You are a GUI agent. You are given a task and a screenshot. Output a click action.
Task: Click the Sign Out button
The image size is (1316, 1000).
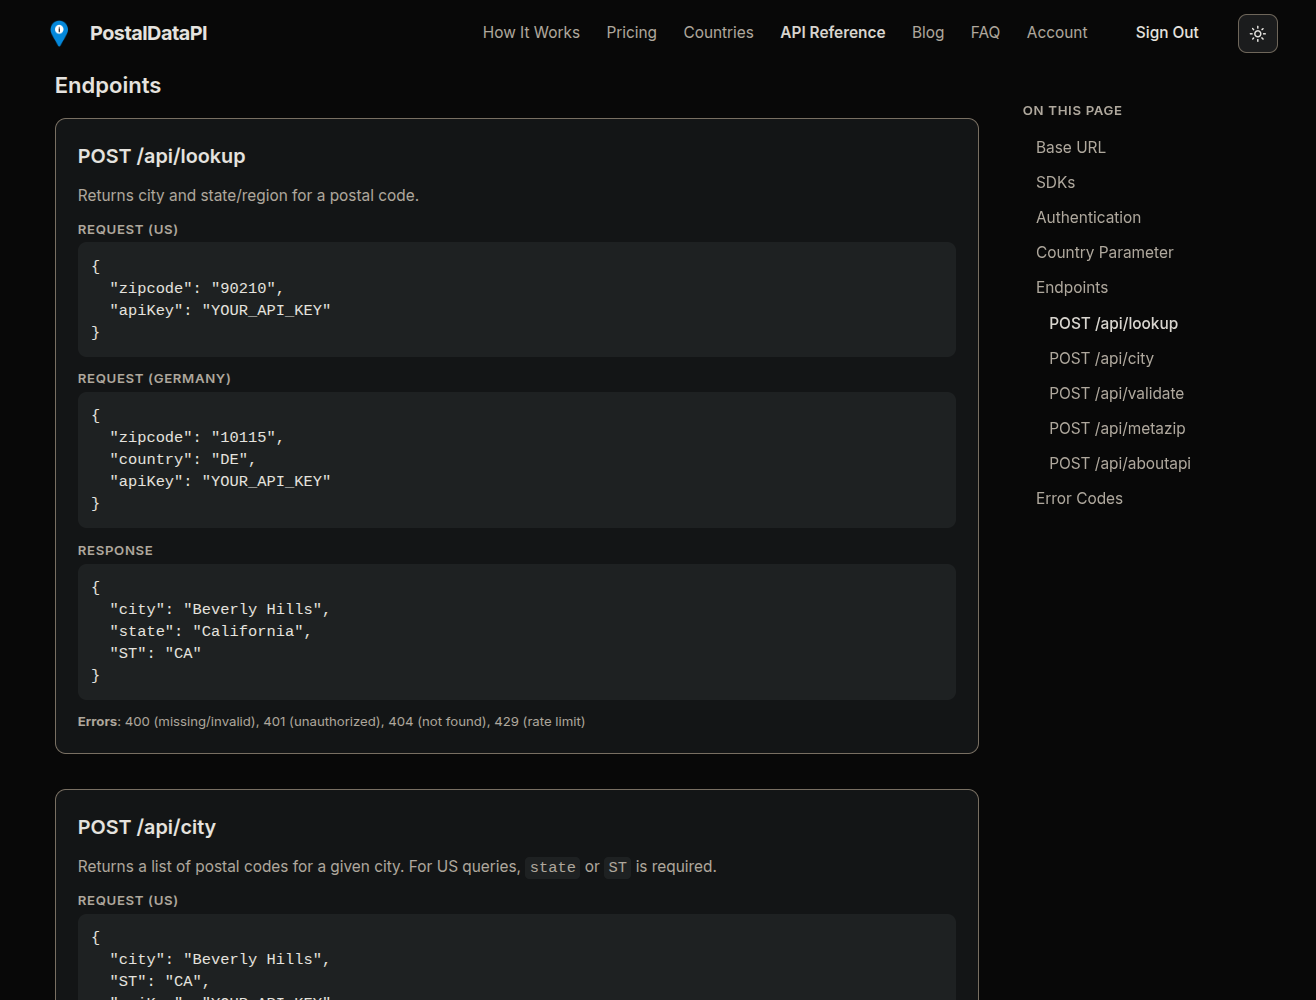[1166, 32]
